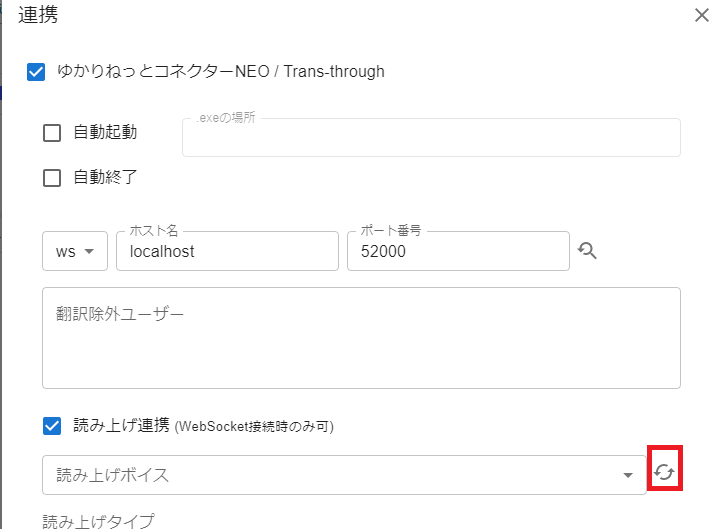Click the ホスト名 field containing localhost
Viewport: 721px width, 529px height.
pos(228,251)
